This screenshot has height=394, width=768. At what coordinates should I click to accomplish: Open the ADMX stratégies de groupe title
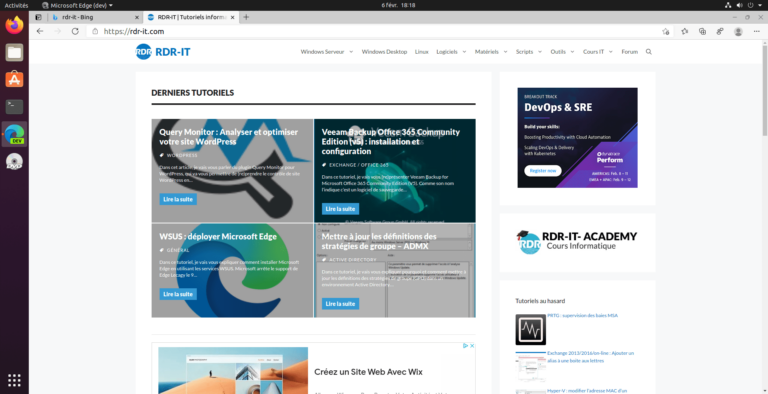[x=379, y=241]
